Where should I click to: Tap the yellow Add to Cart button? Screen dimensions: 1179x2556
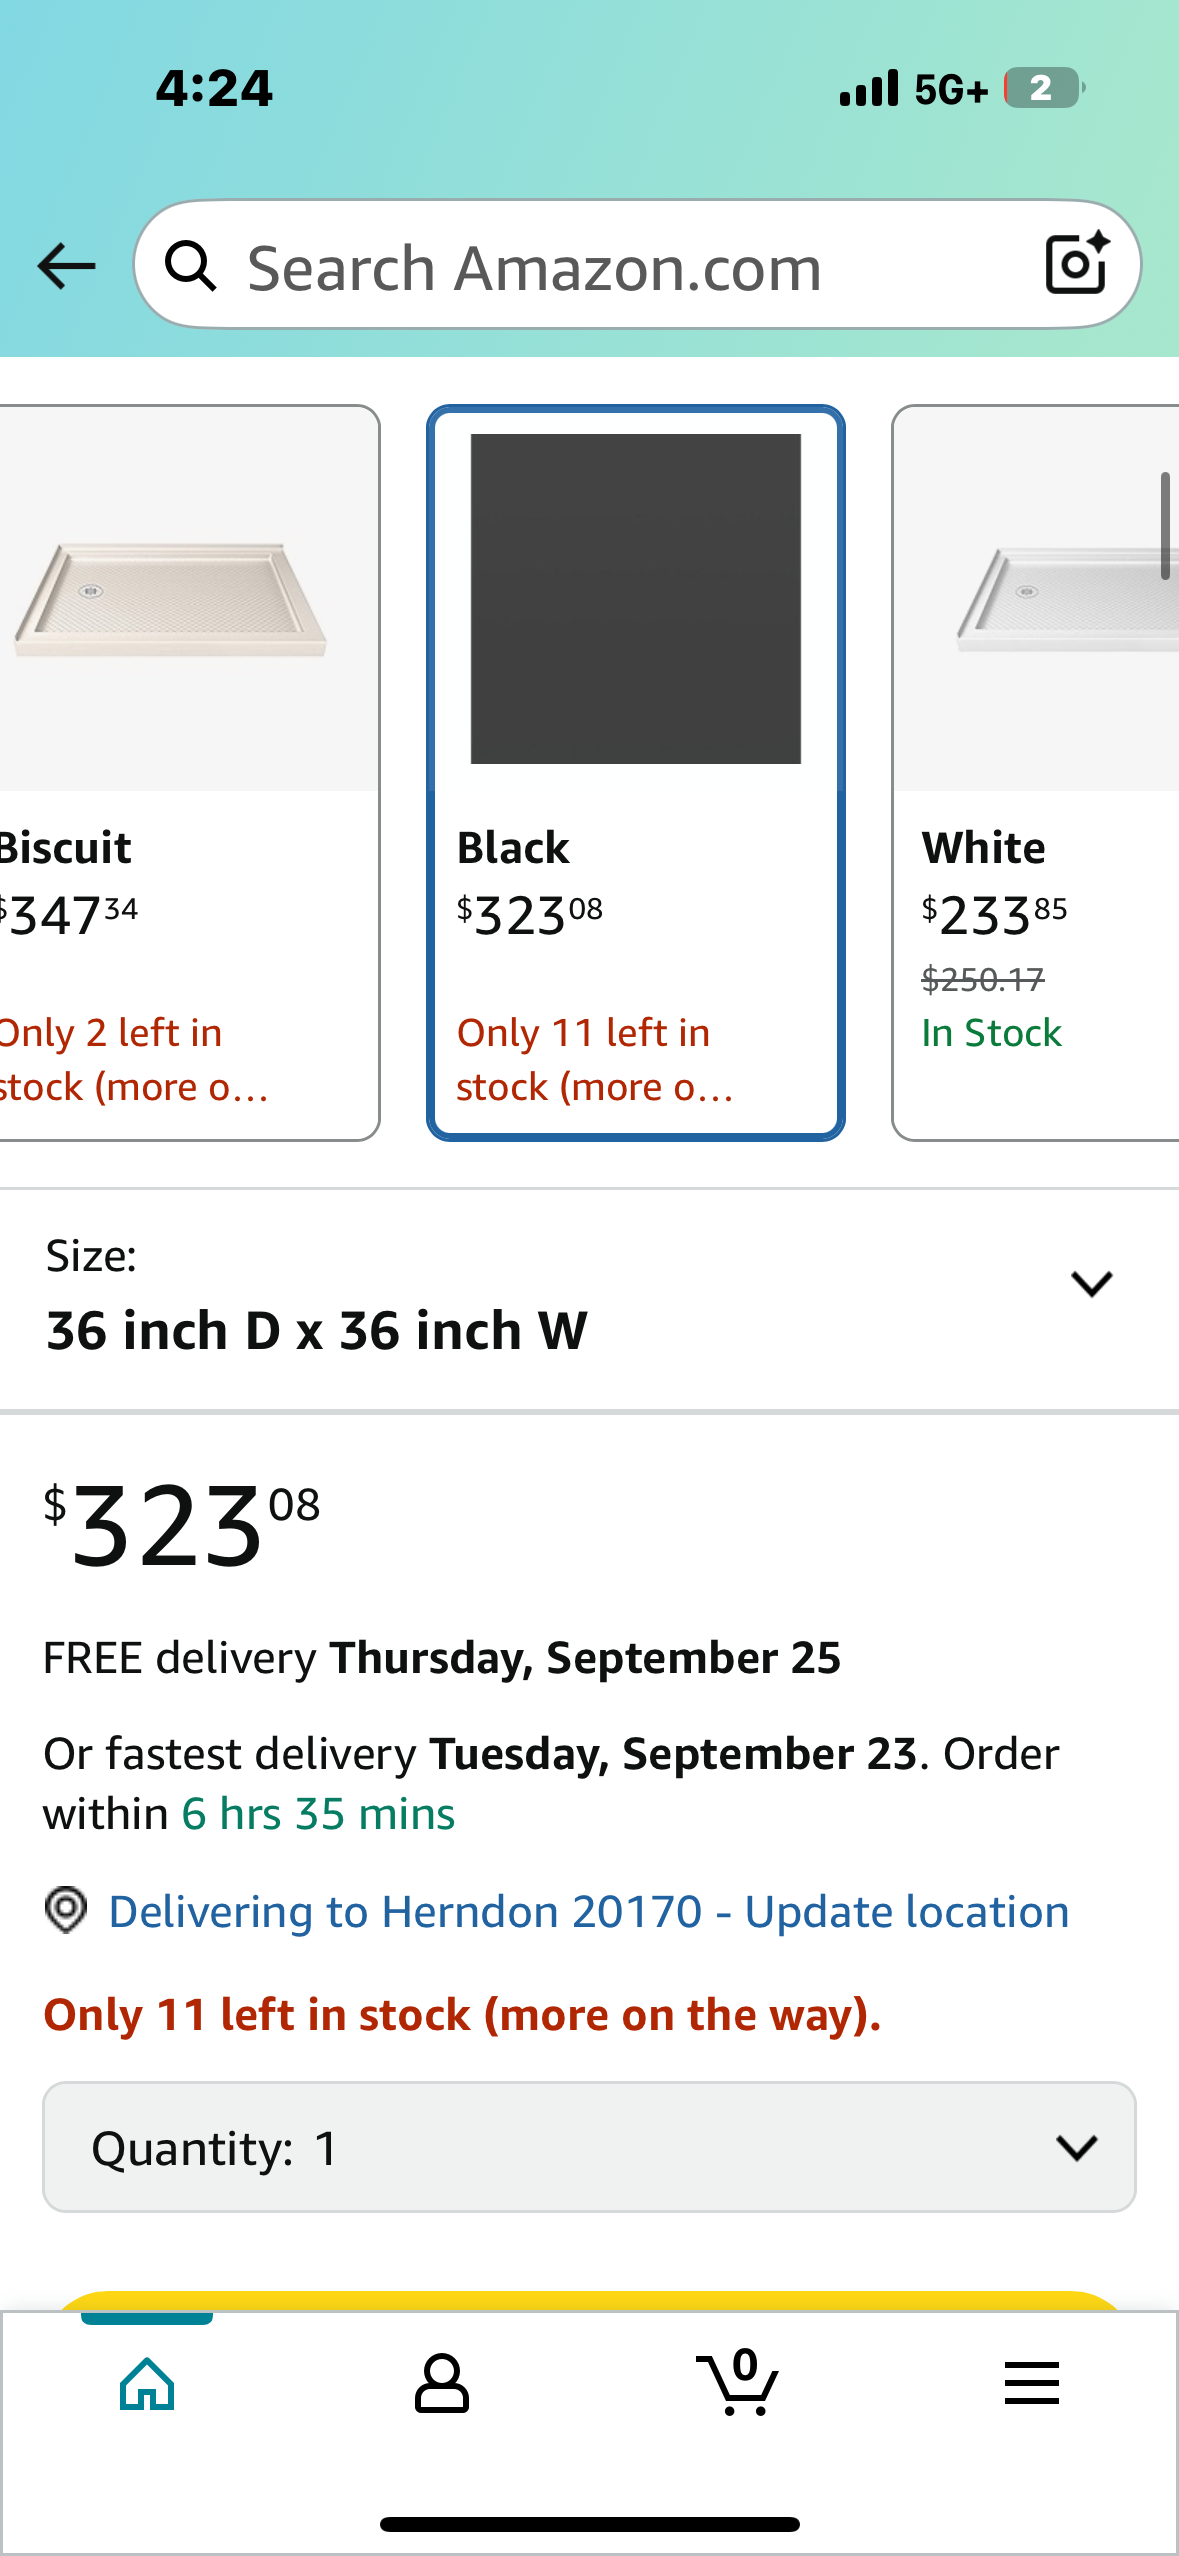(x=589, y=2300)
